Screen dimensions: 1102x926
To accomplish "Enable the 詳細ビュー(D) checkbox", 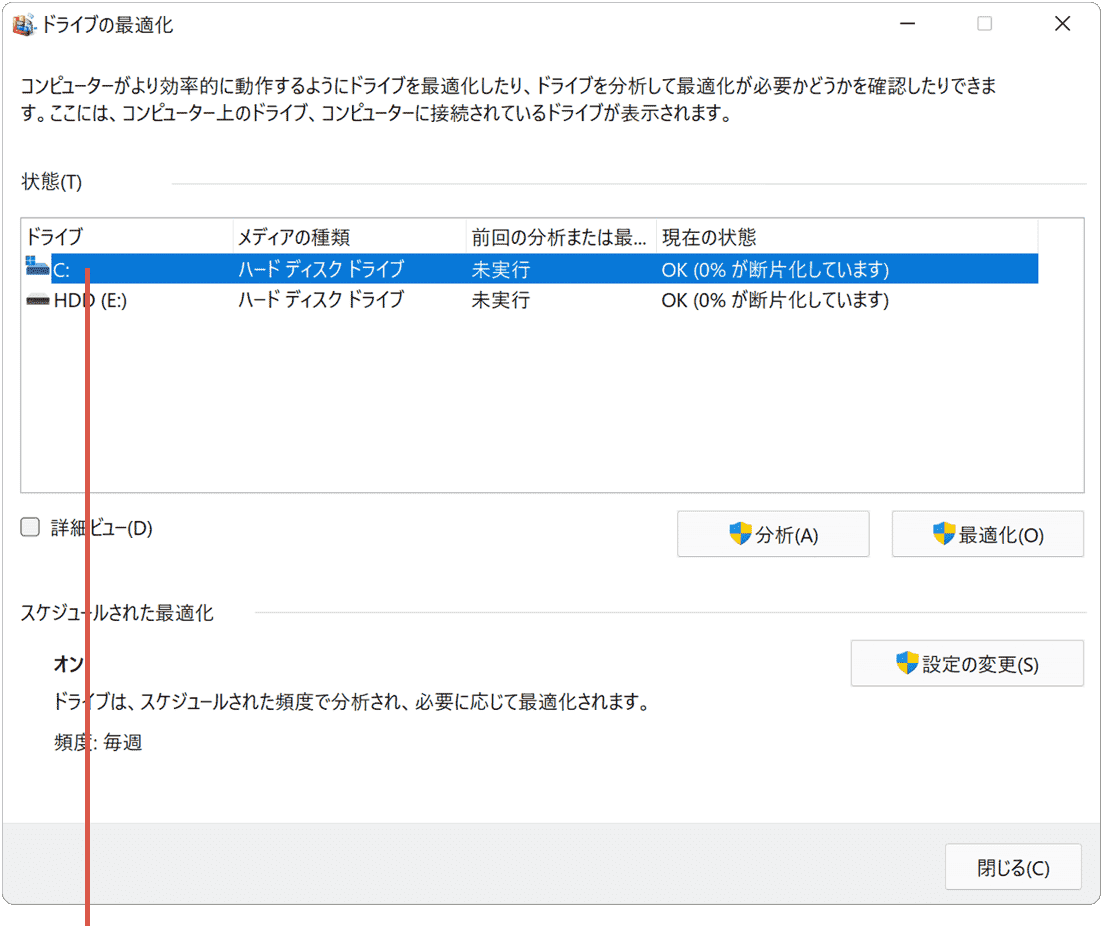I will (31, 528).
